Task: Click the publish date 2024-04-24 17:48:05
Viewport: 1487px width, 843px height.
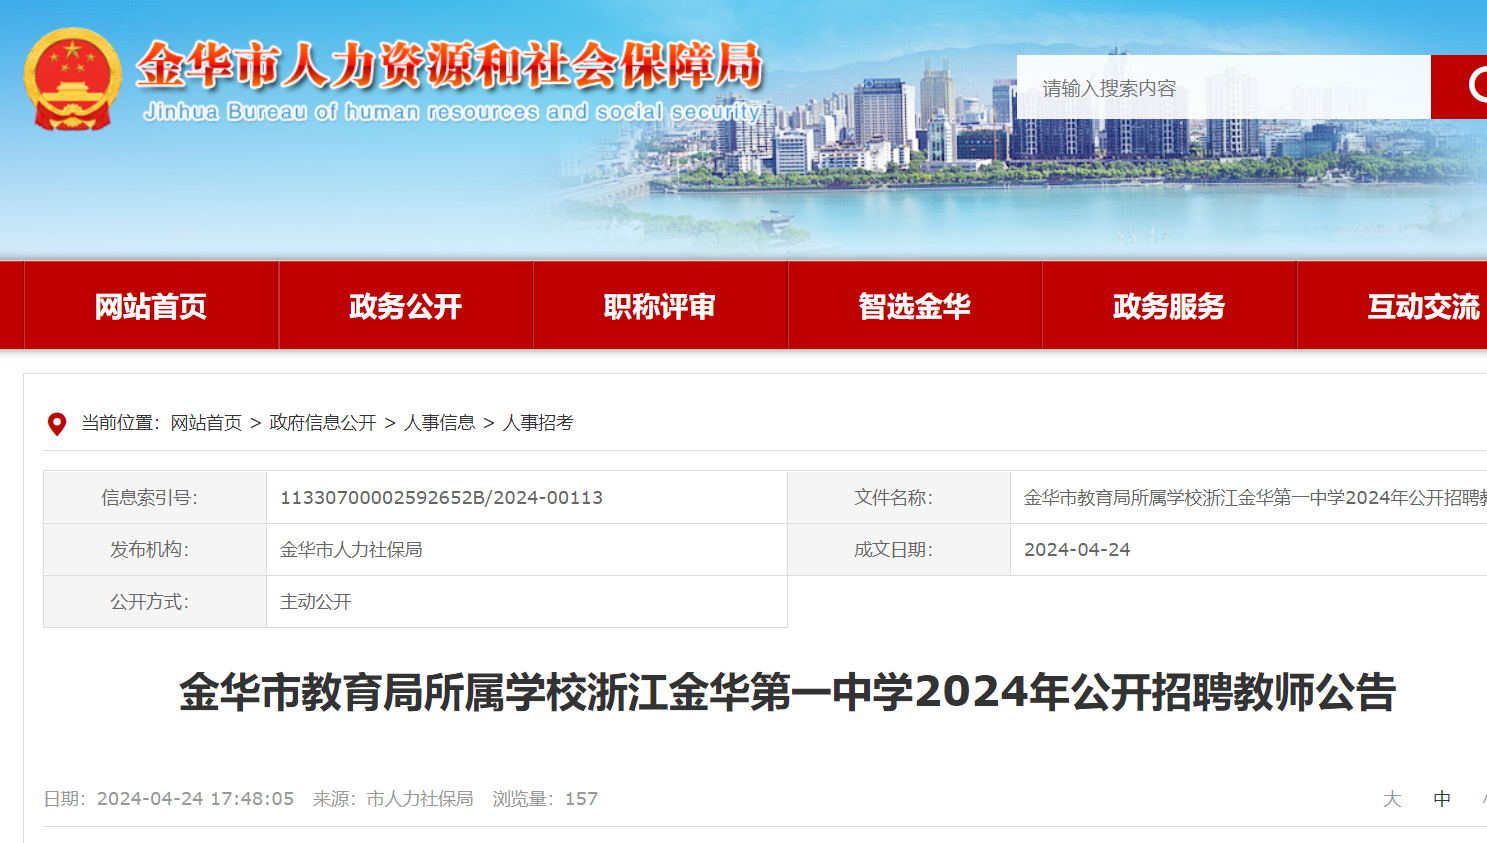Action: (195, 799)
